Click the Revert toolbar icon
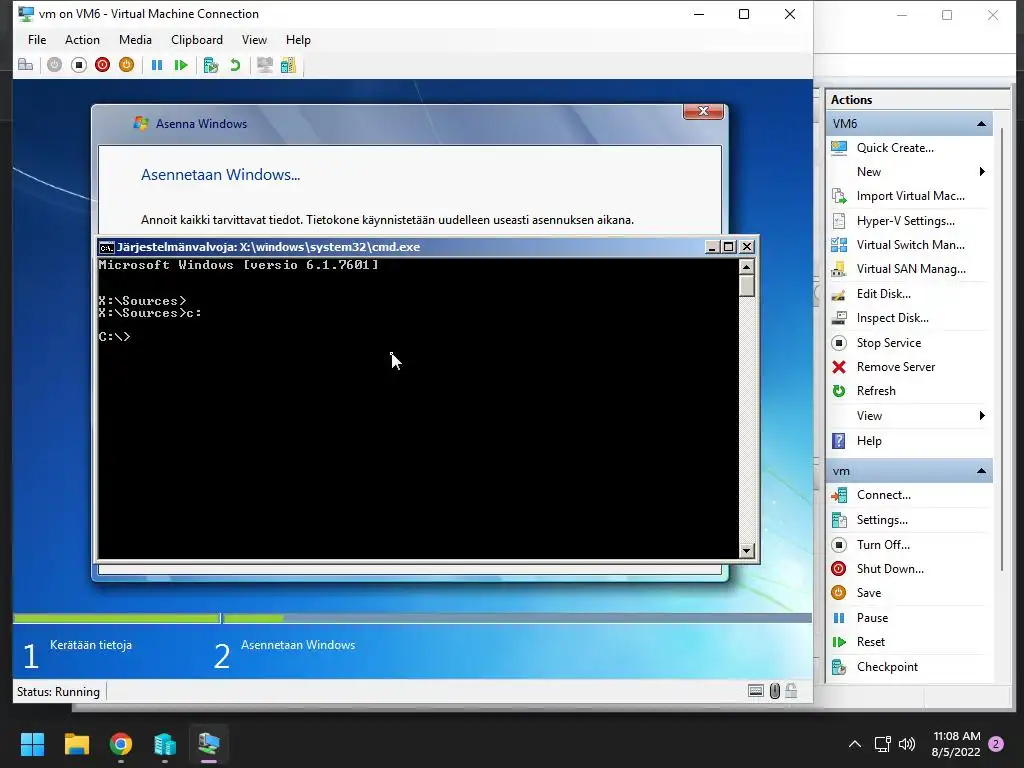 (x=235, y=65)
